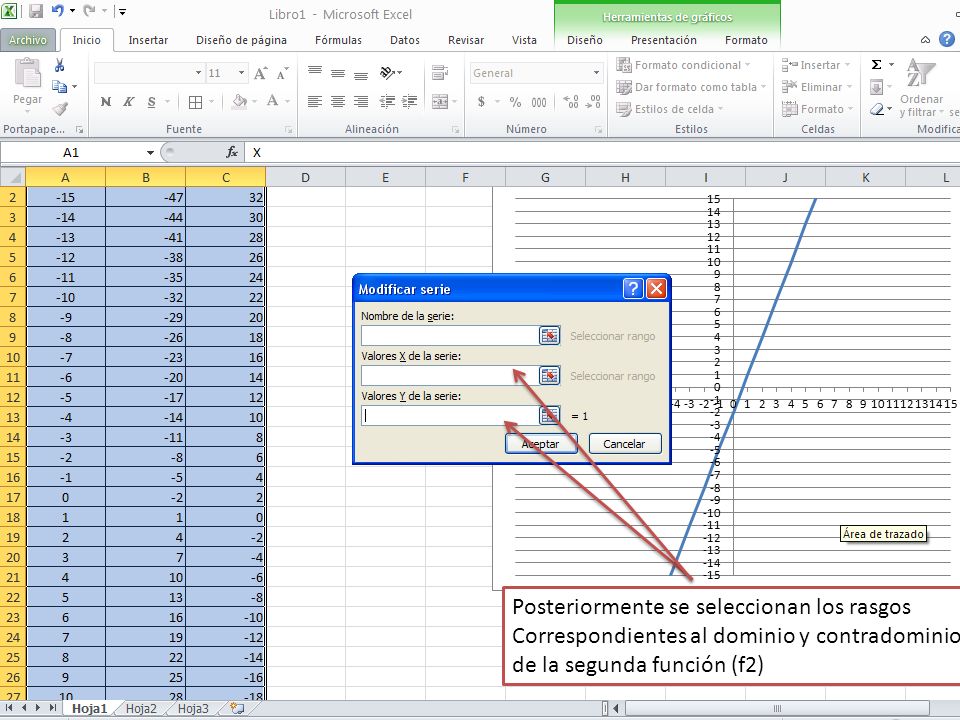Viewport: 960px width, 720px height.
Task: Click the decrease font size icon
Action: (x=282, y=73)
